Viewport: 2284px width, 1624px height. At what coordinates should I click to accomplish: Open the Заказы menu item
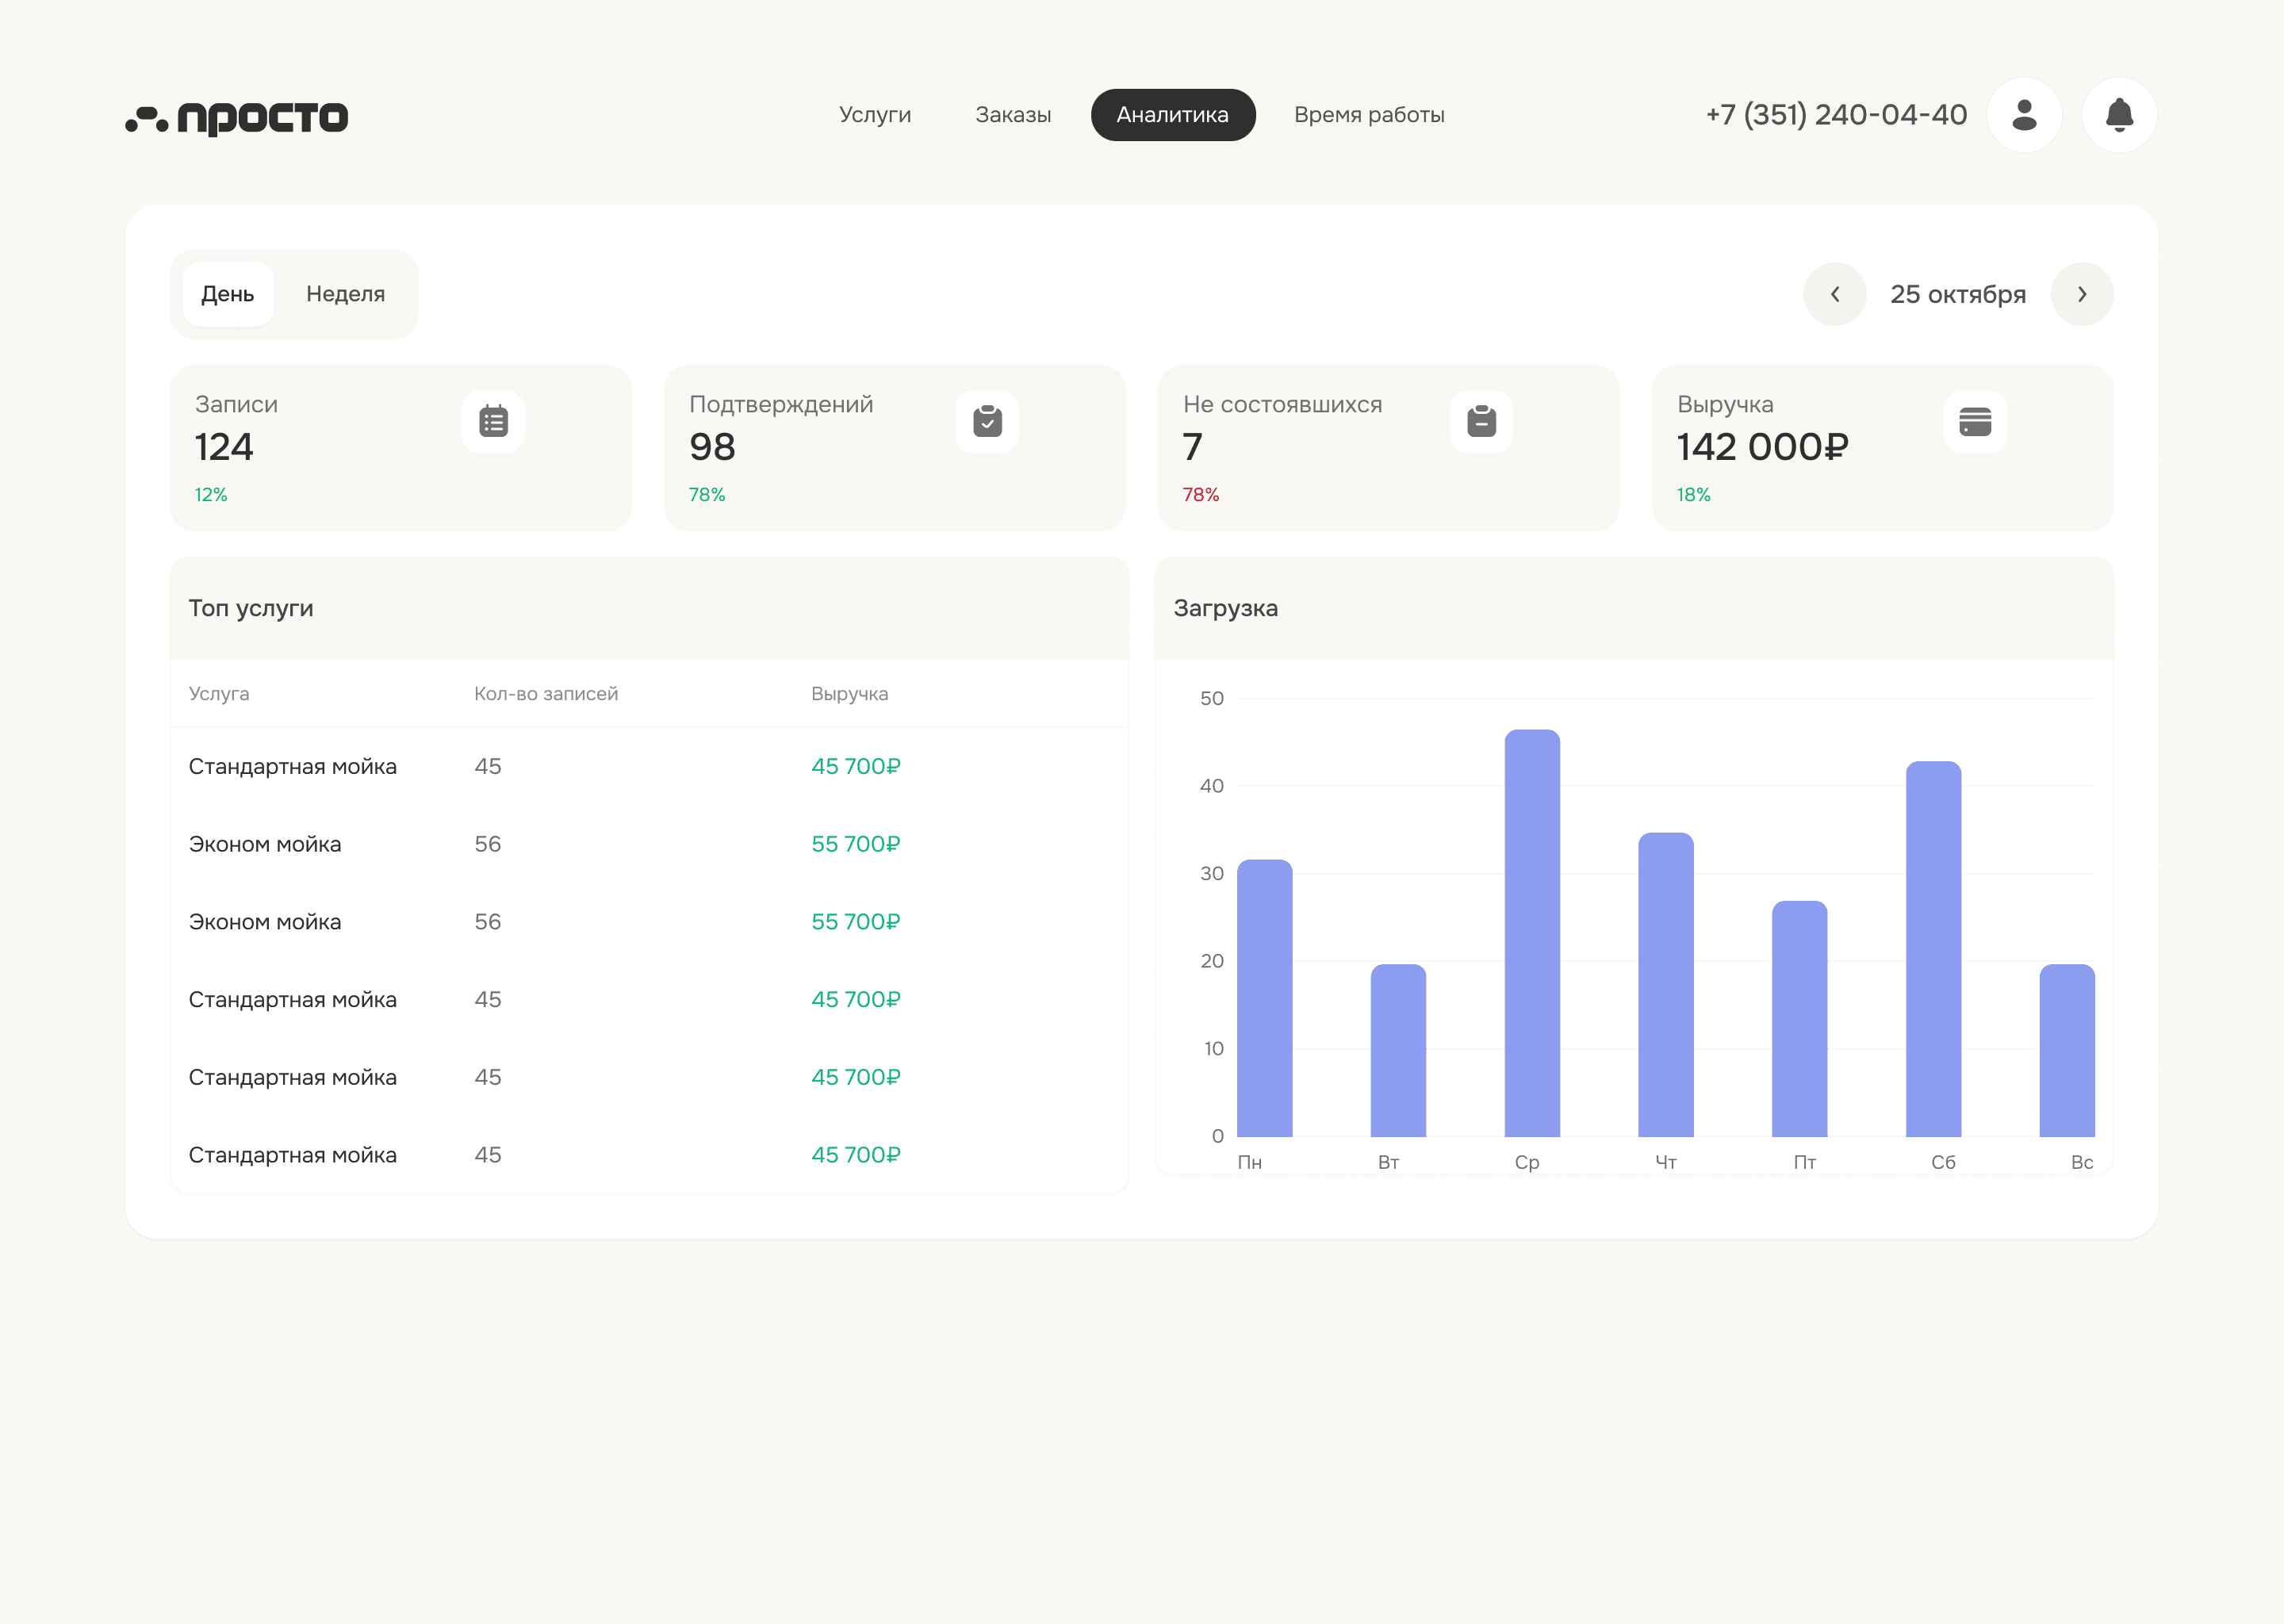1013,115
